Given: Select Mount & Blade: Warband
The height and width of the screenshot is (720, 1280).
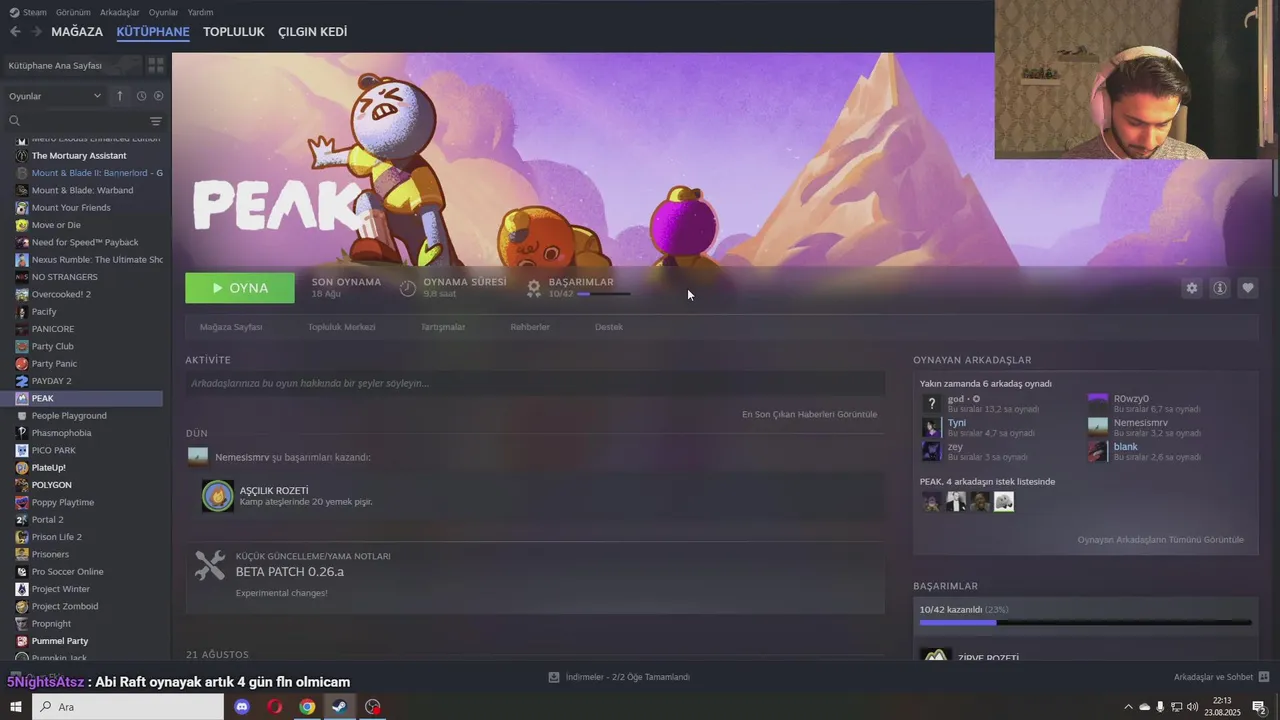Looking at the screenshot, I should click(82, 190).
